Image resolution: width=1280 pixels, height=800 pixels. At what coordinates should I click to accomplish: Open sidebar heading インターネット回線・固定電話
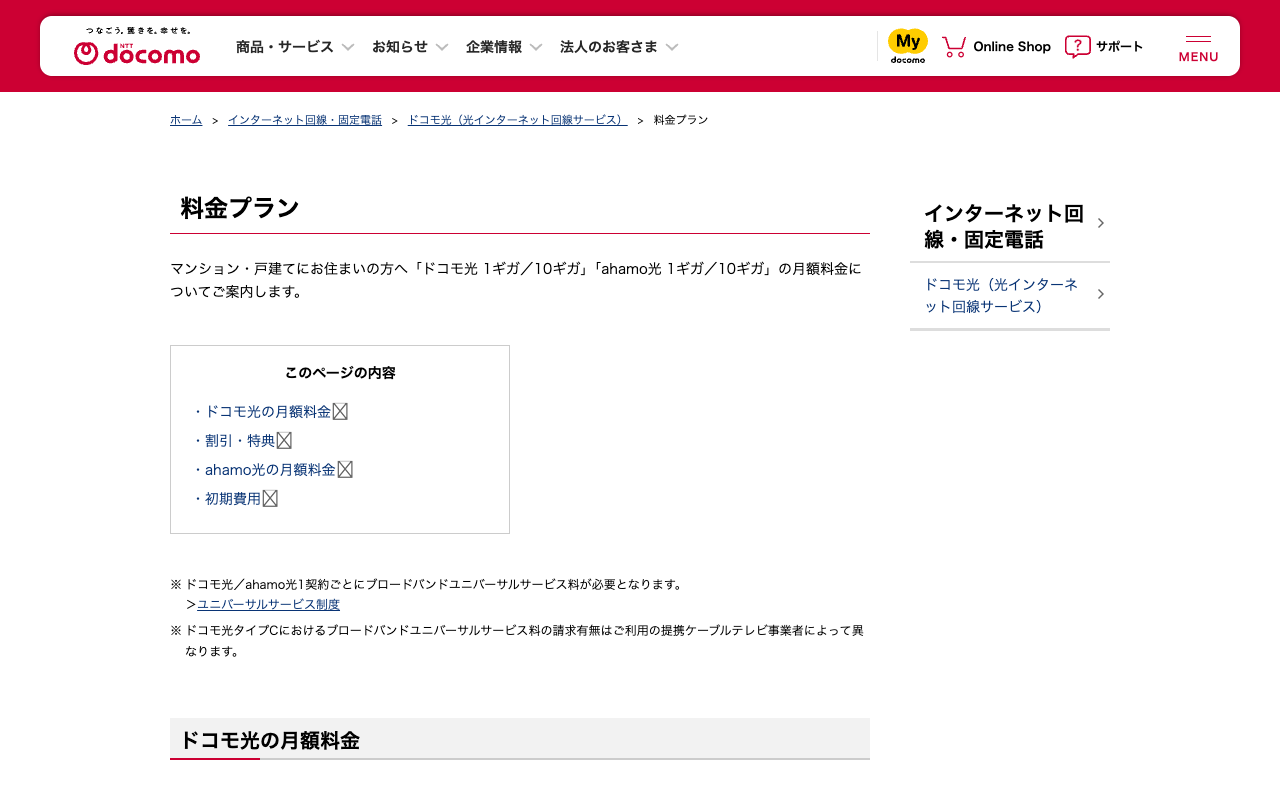click(1004, 226)
